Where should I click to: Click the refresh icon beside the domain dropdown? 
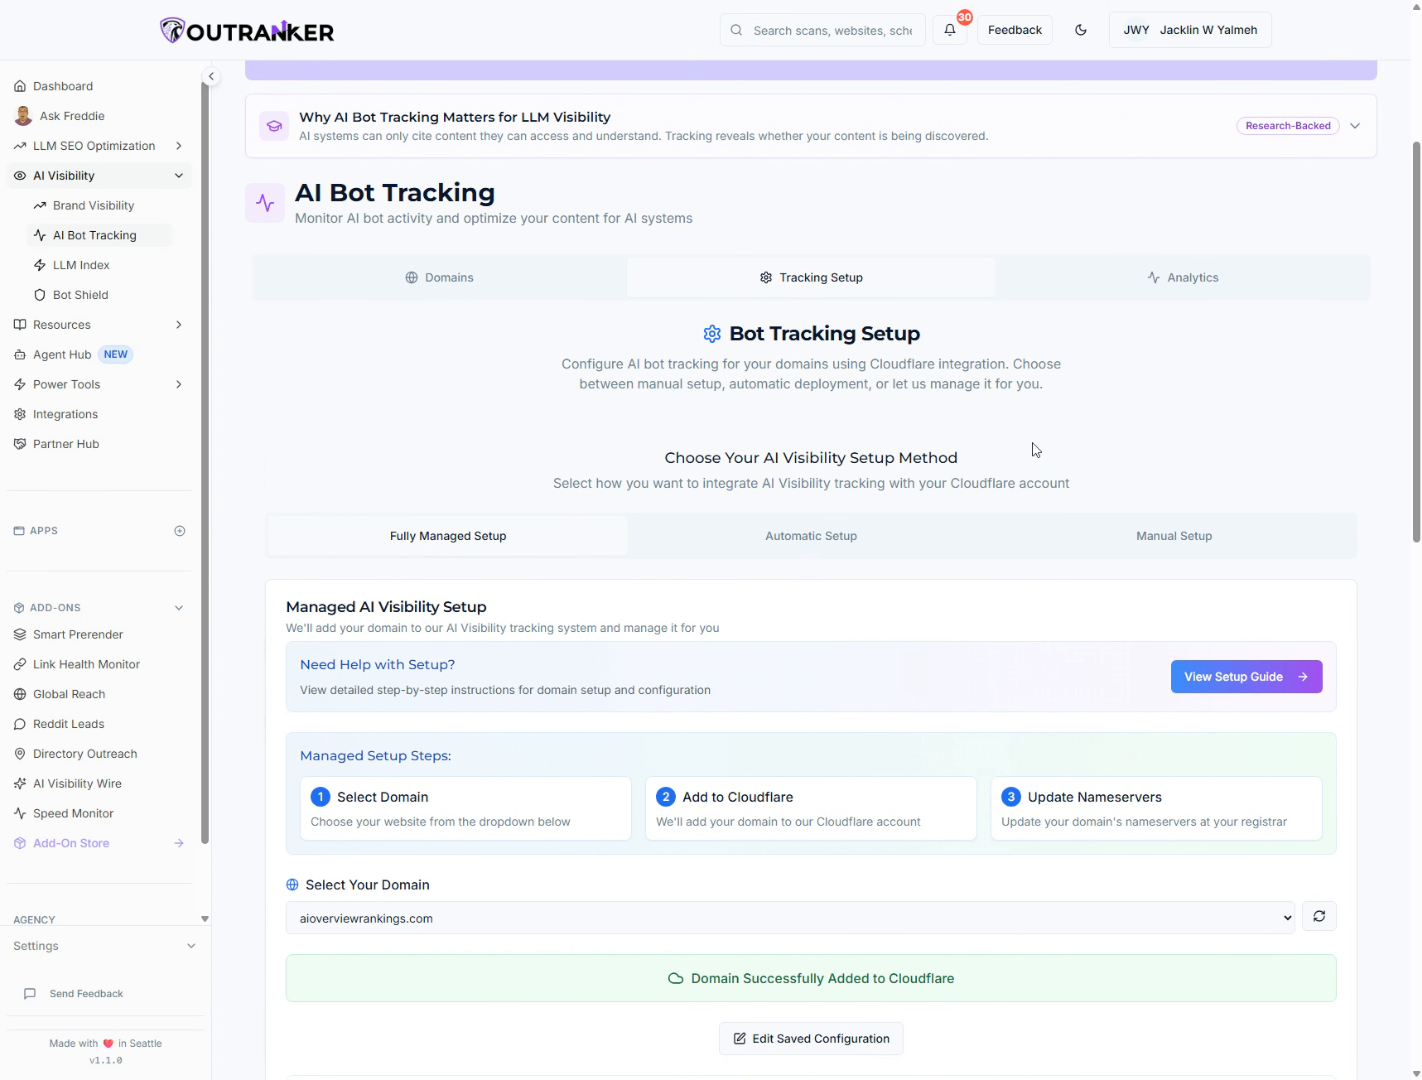pos(1319,917)
